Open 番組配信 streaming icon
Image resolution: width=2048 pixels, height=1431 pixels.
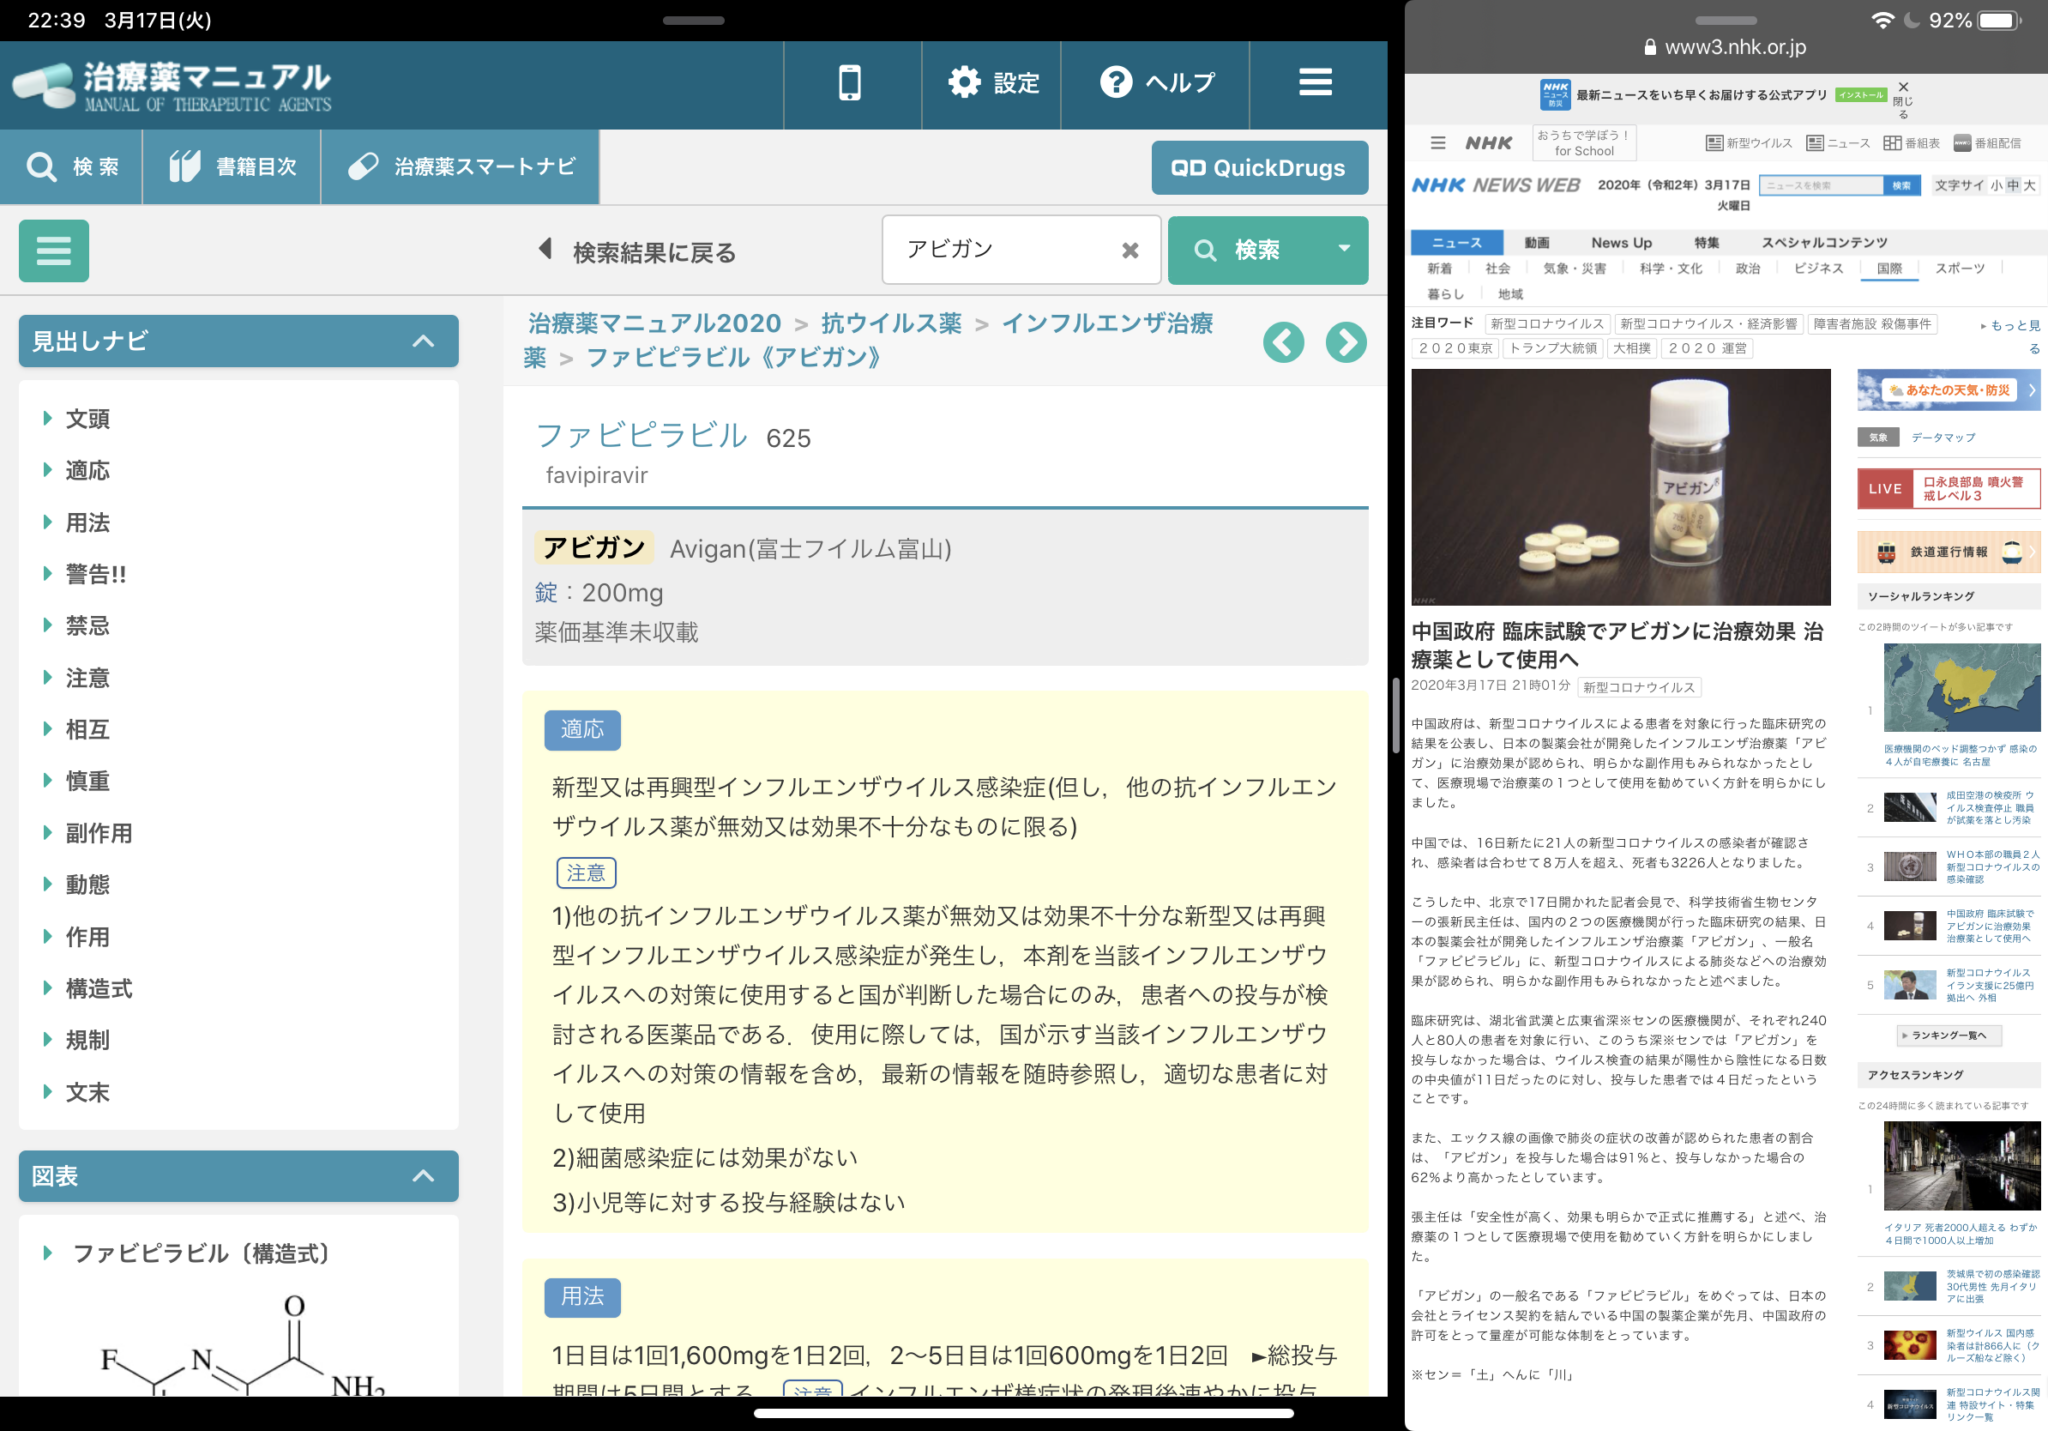pos(1987,143)
